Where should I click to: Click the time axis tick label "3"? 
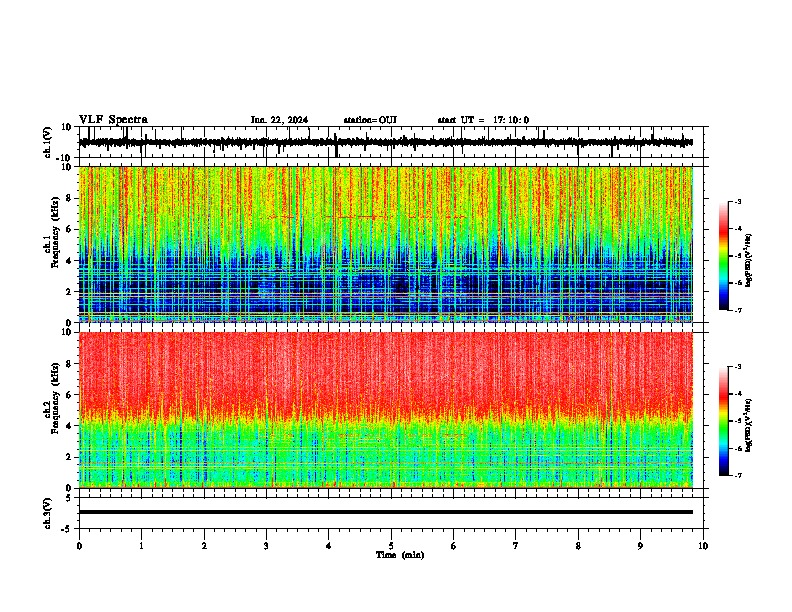[266, 546]
